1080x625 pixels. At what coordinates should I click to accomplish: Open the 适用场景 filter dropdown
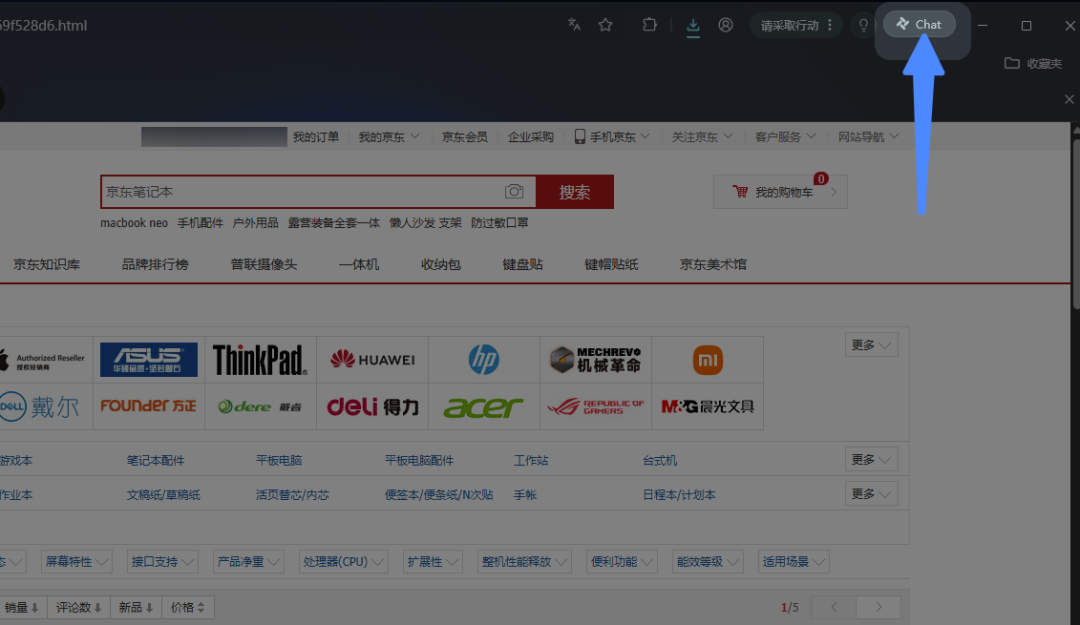(x=793, y=562)
